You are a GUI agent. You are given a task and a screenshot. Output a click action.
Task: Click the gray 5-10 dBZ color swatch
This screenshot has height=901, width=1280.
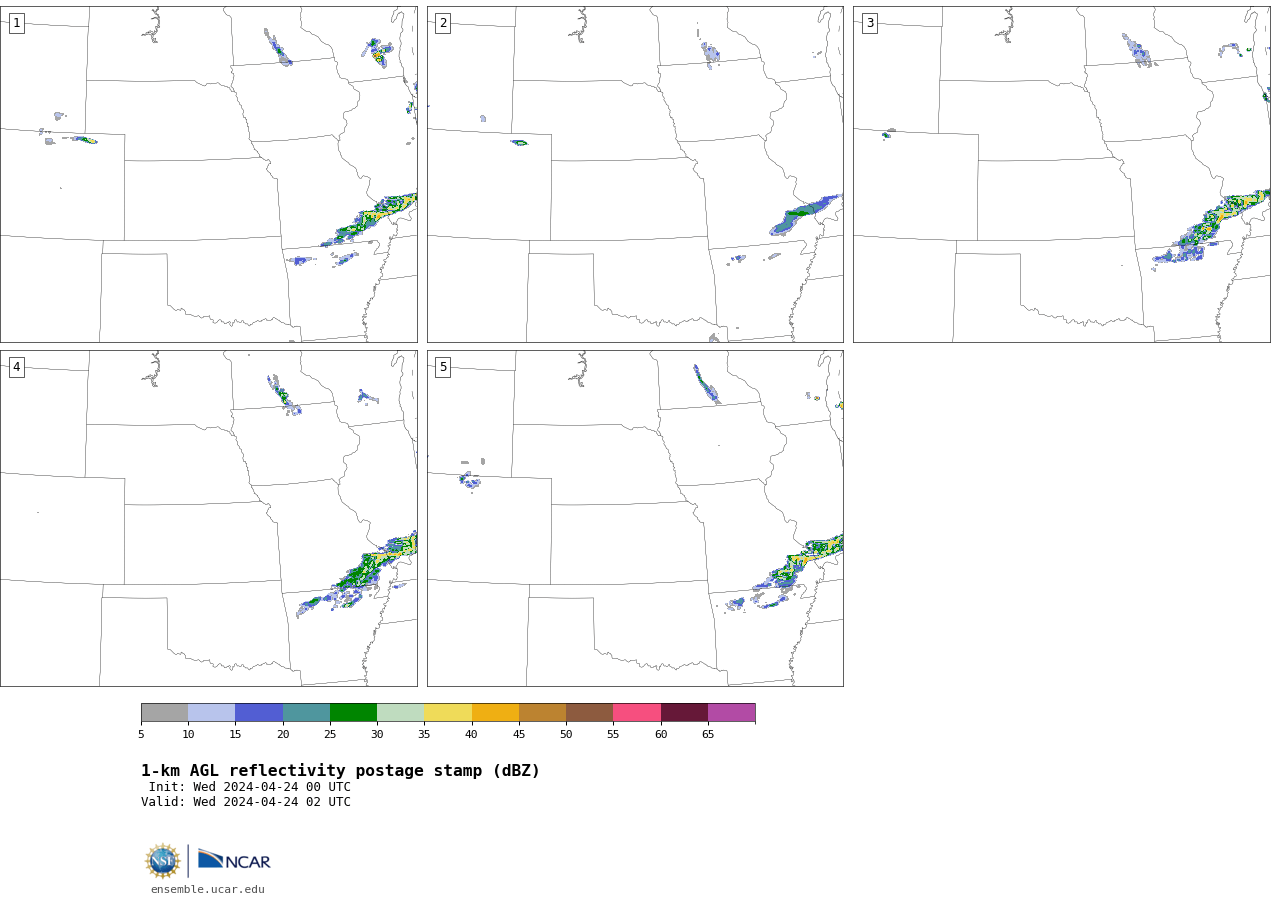pyautogui.click(x=164, y=712)
